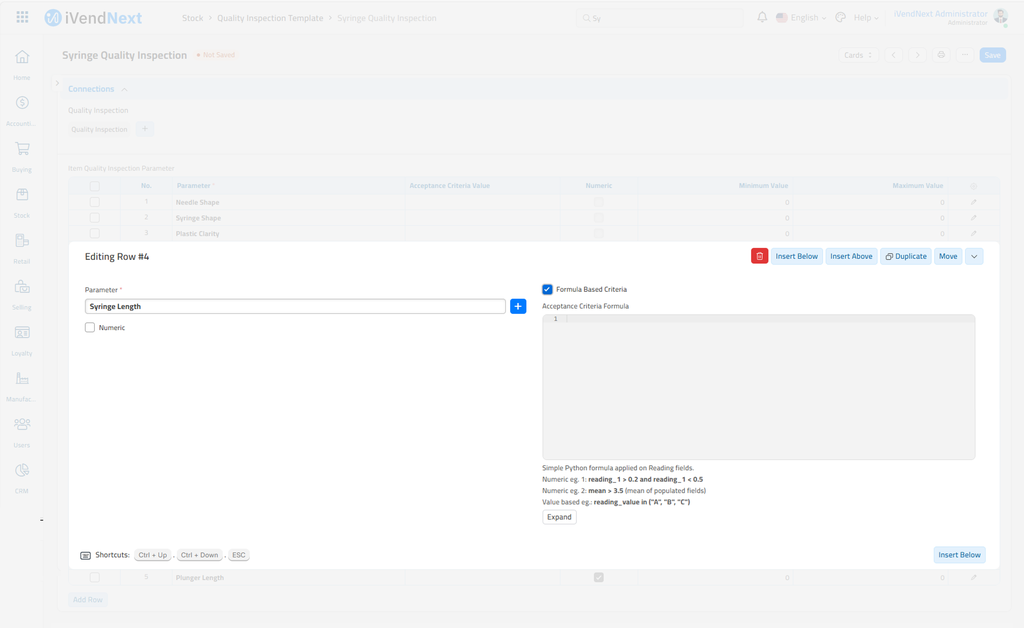1024x628 pixels.
Task: Enable the Numeric checkbox
Action: [x=90, y=327]
